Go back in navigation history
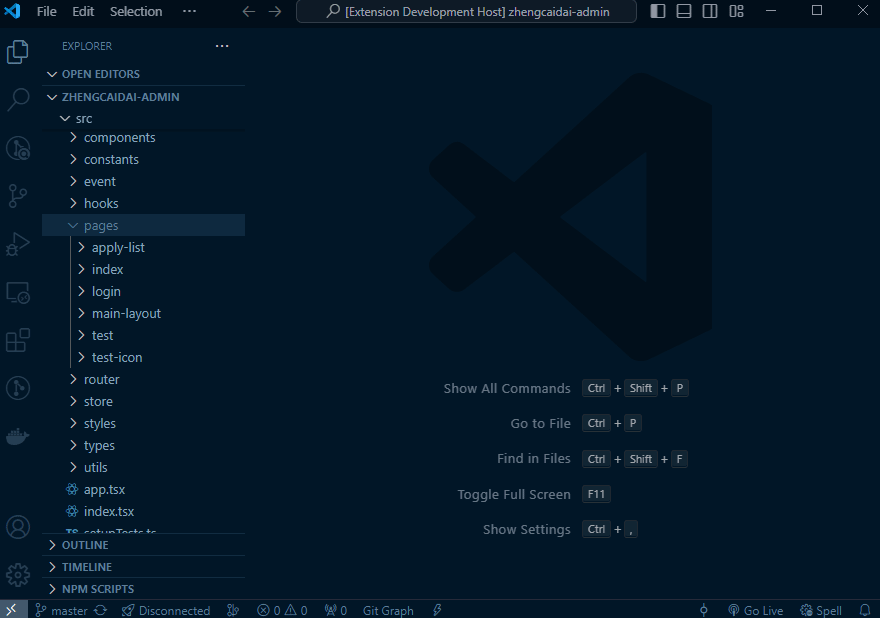The height and width of the screenshot is (618, 880). click(x=249, y=11)
